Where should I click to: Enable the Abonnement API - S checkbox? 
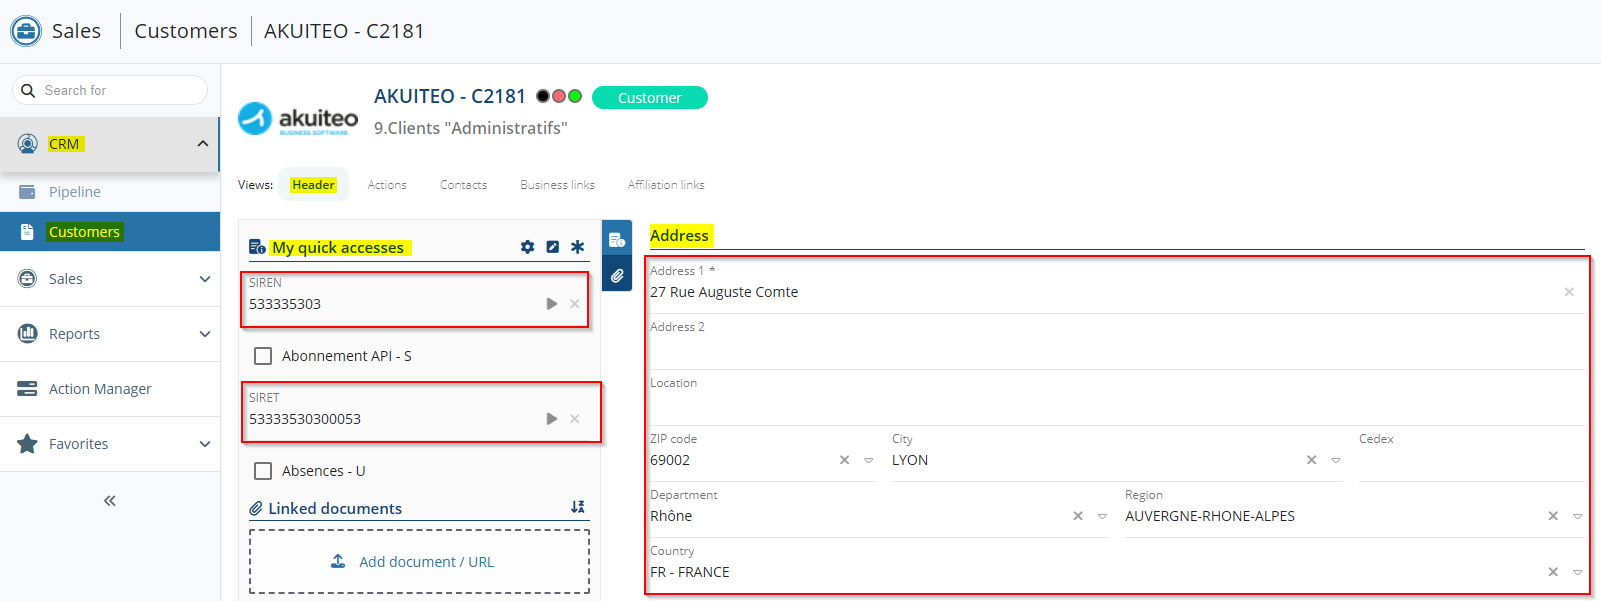click(x=263, y=356)
